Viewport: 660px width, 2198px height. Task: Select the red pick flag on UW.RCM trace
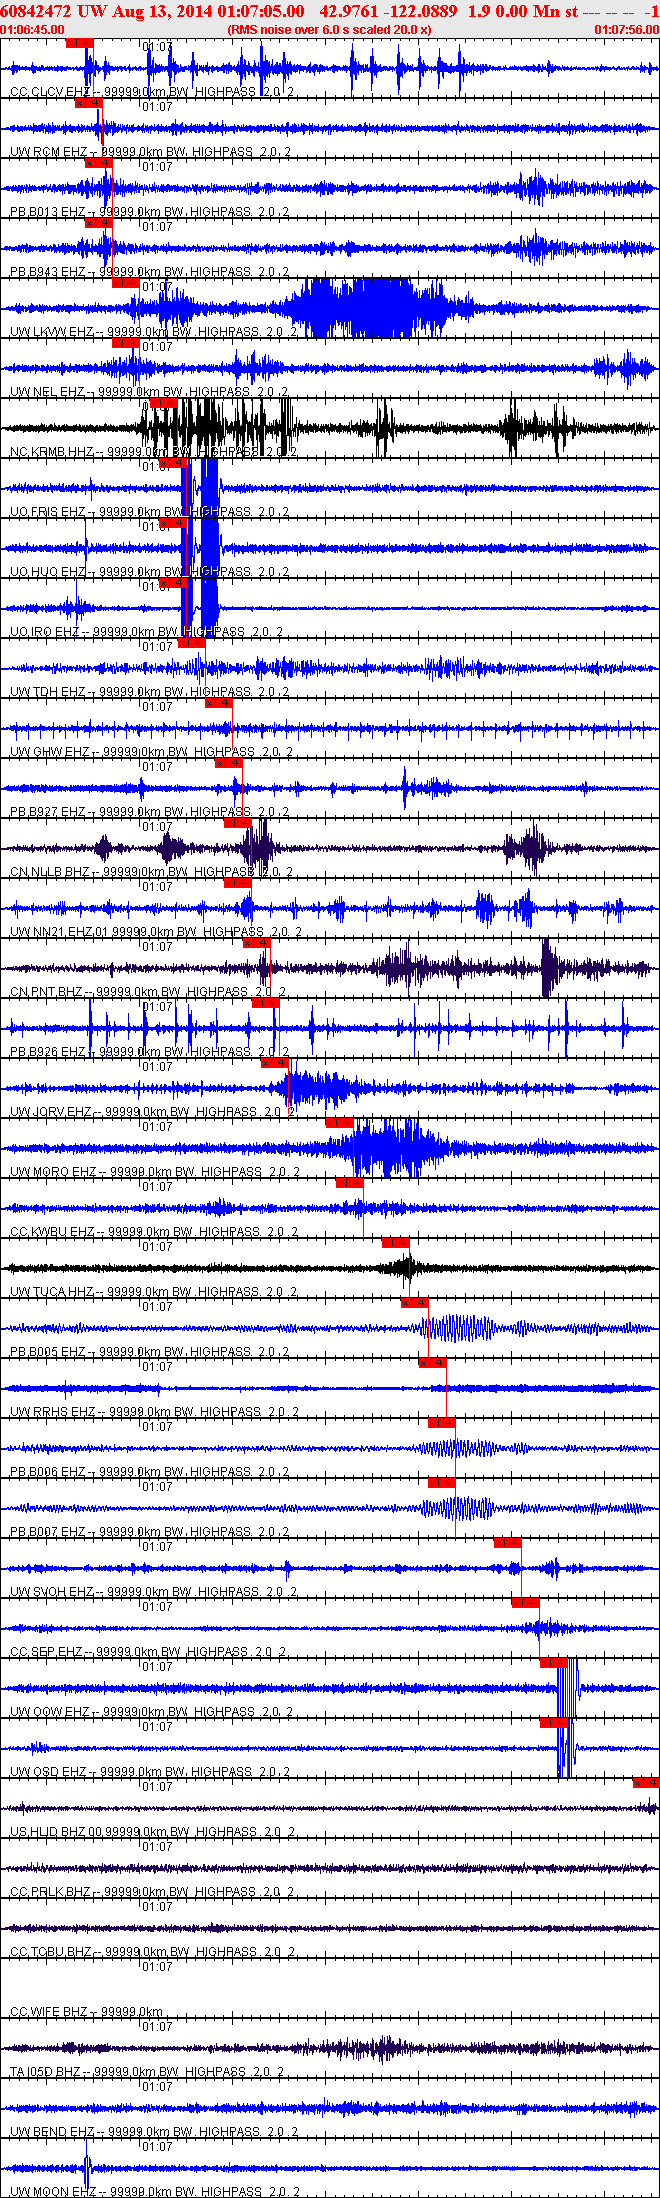pos(89,103)
